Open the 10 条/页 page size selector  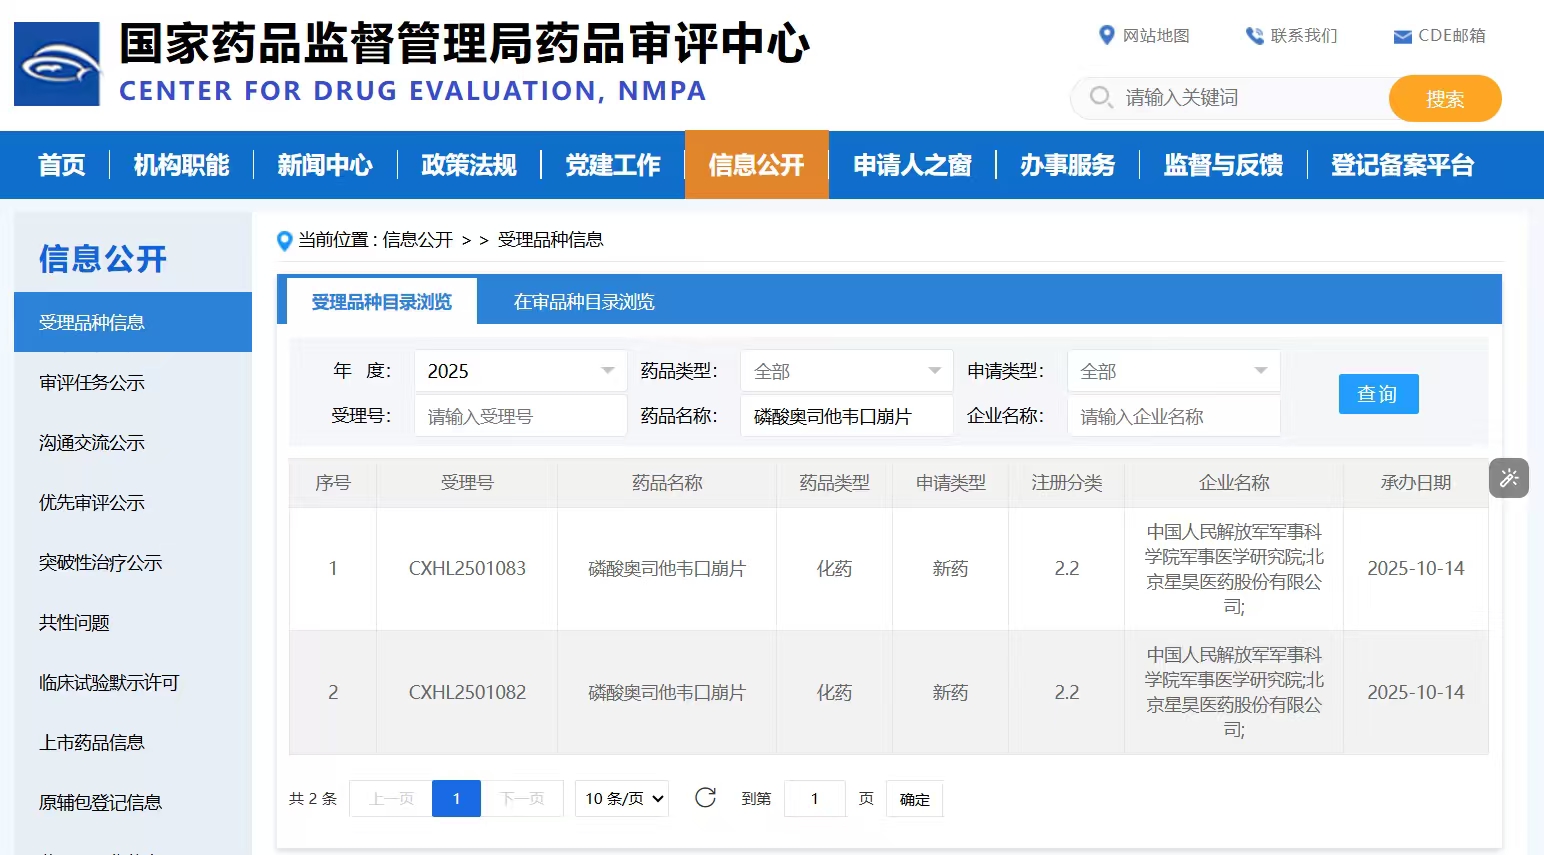pyautogui.click(x=622, y=798)
